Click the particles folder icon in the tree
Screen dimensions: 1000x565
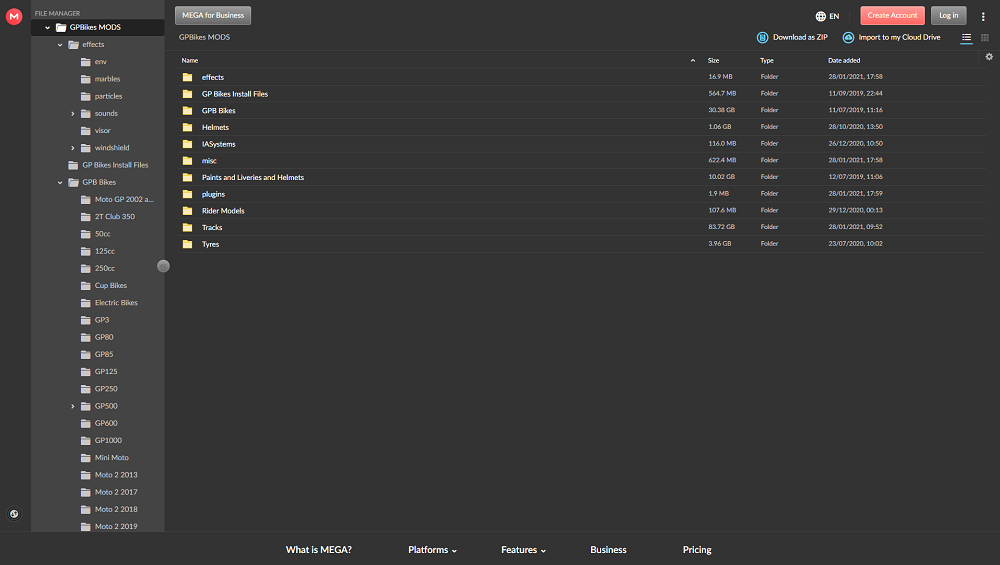click(x=85, y=96)
